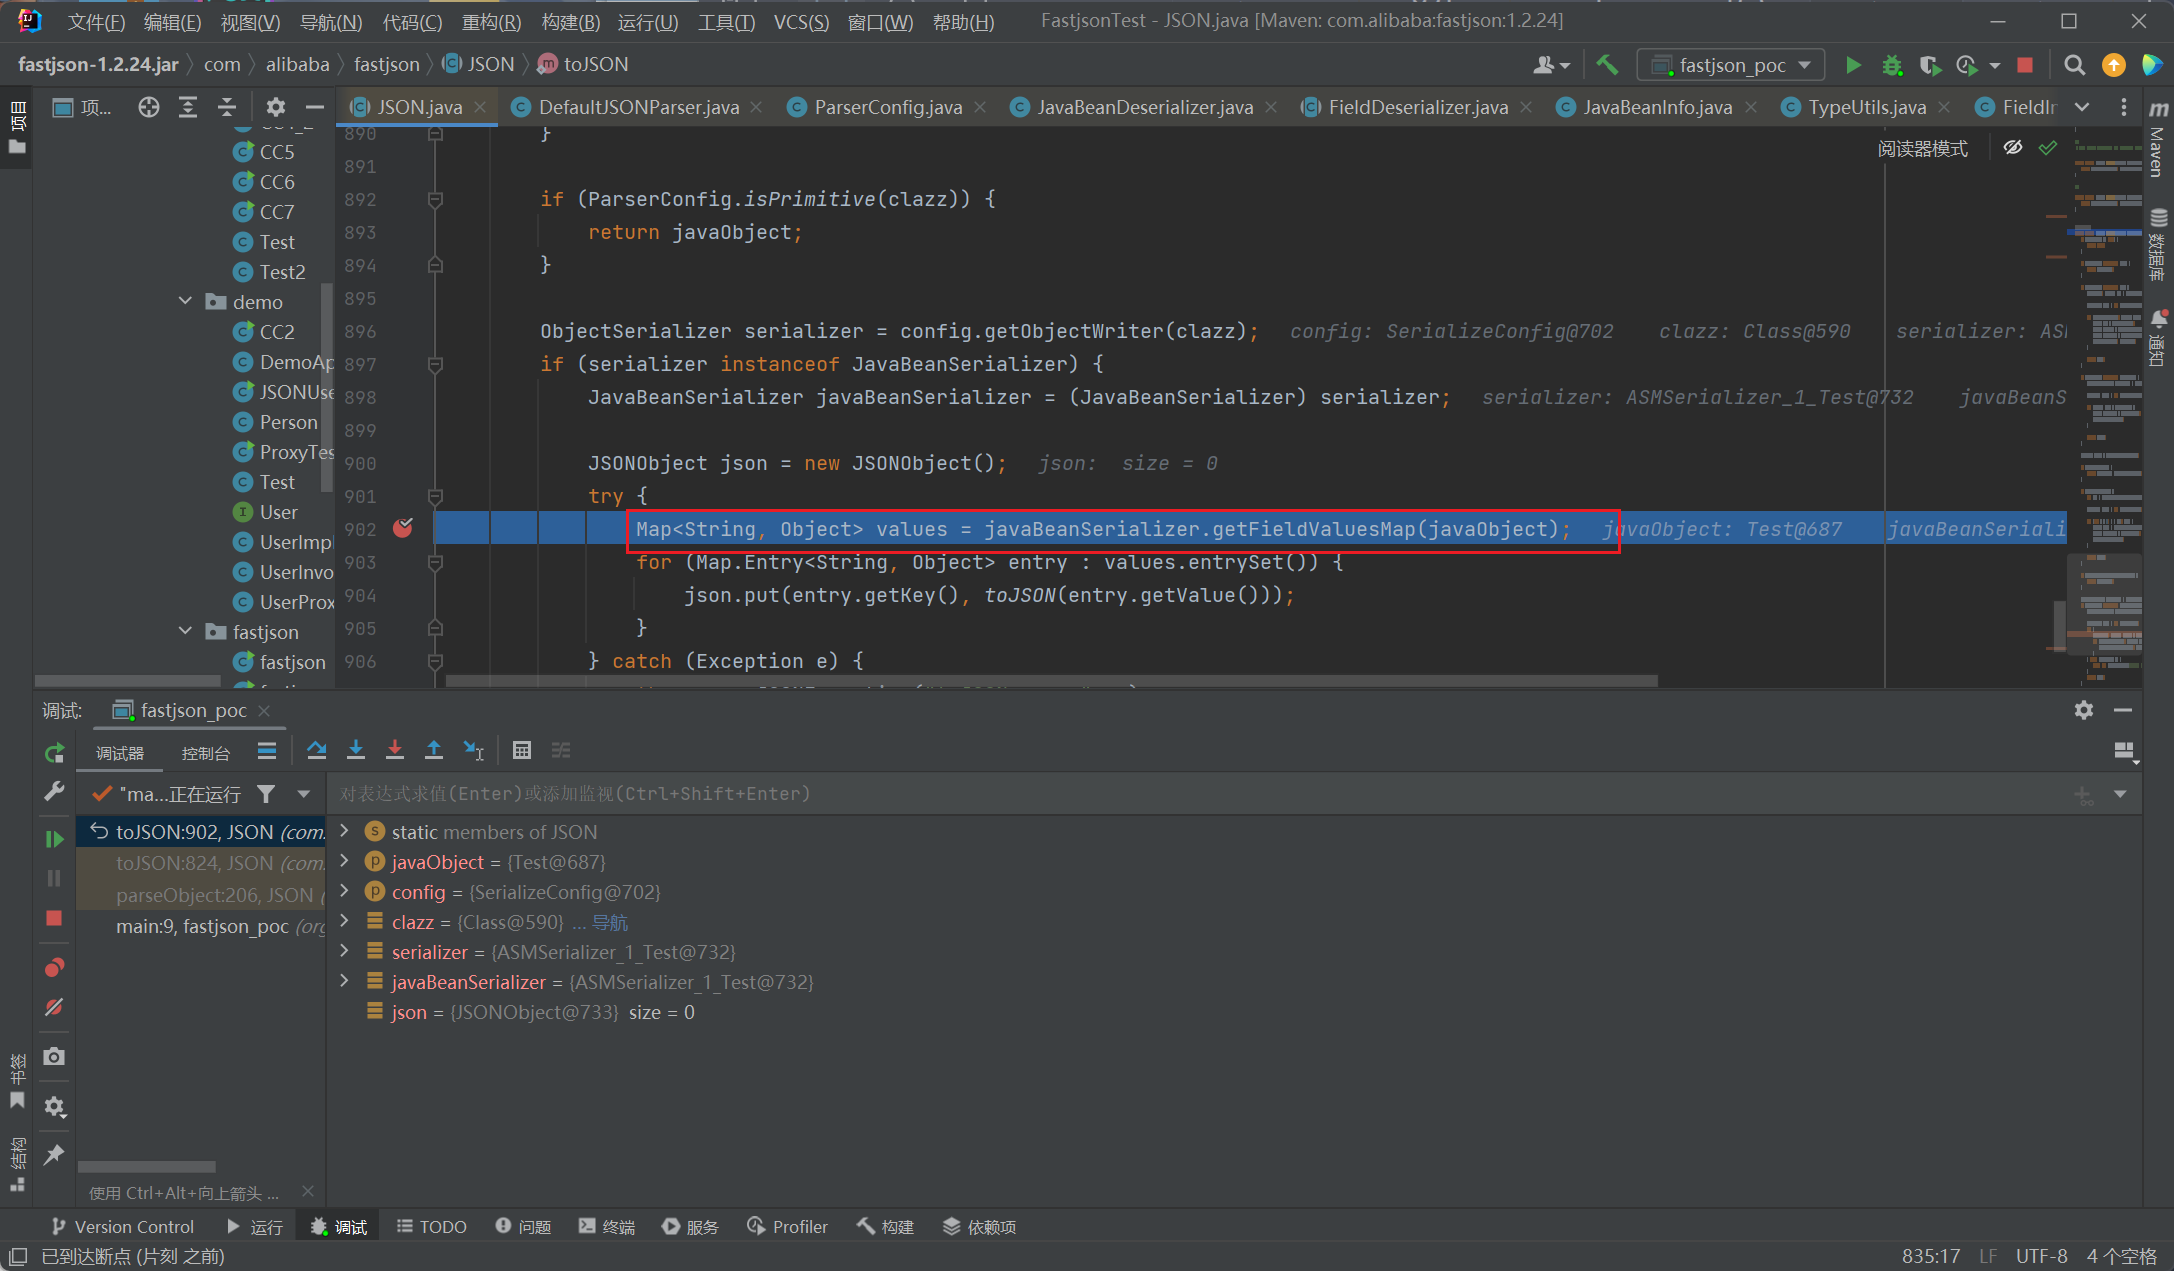Click the 导航 link next to clazz
The width and height of the screenshot is (2174, 1271).
pyautogui.click(x=610, y=922)
